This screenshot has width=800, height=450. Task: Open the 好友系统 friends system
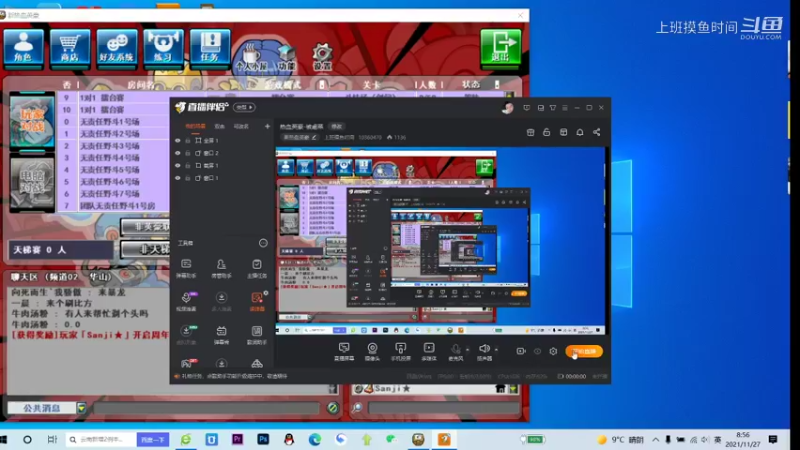point(116,47)
